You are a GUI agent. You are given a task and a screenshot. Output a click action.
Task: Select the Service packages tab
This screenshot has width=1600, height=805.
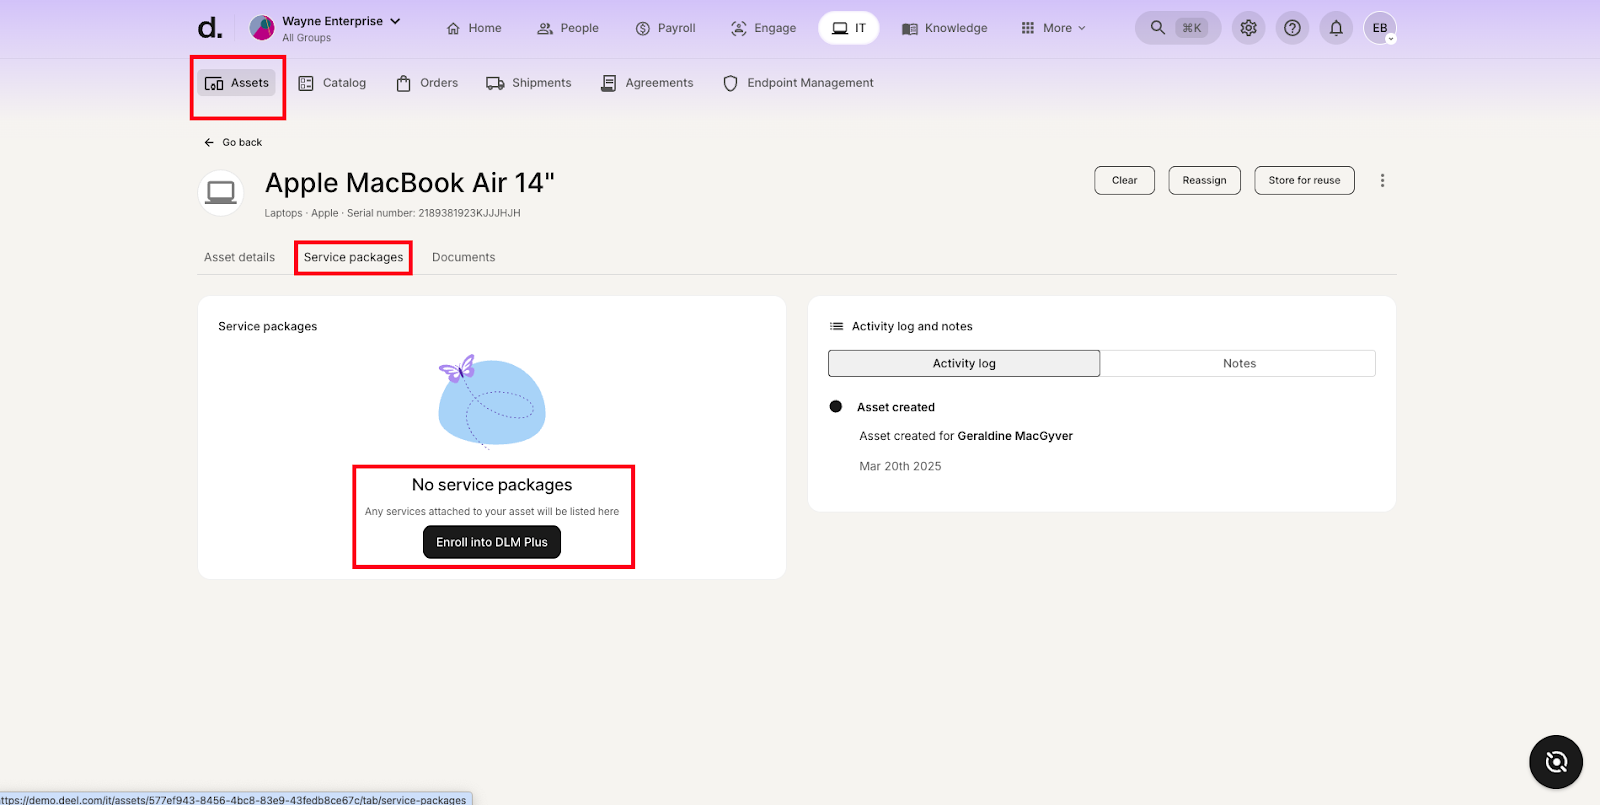click(354, 257)
